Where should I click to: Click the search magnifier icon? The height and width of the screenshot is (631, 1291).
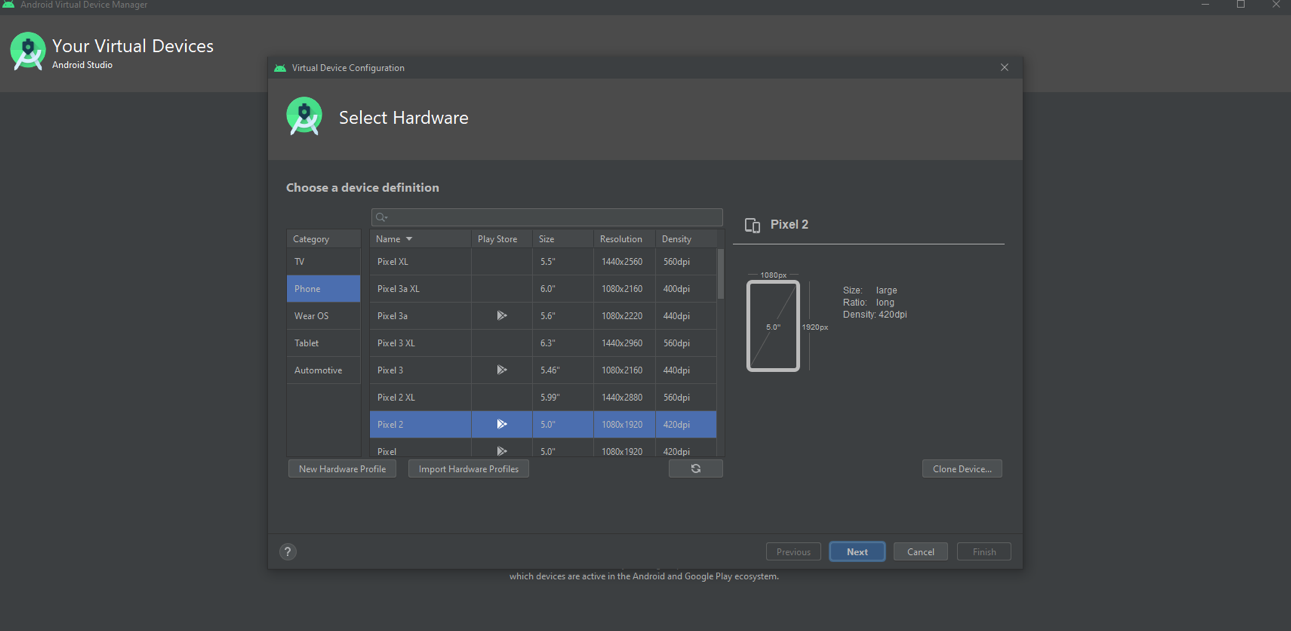tap(382, 217)
